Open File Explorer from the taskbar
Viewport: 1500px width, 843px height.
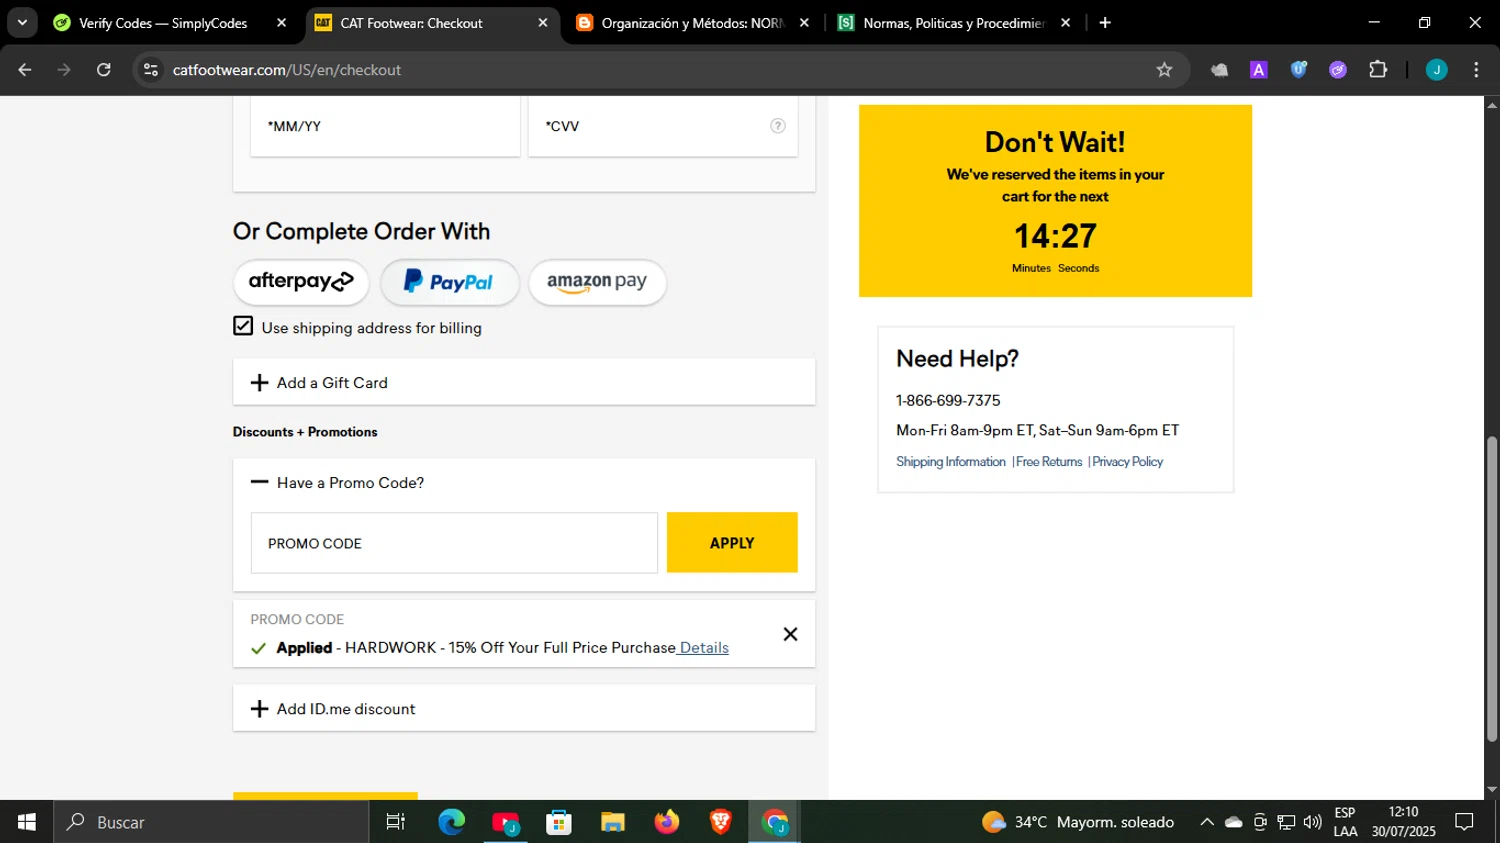(x=613, y=822)
